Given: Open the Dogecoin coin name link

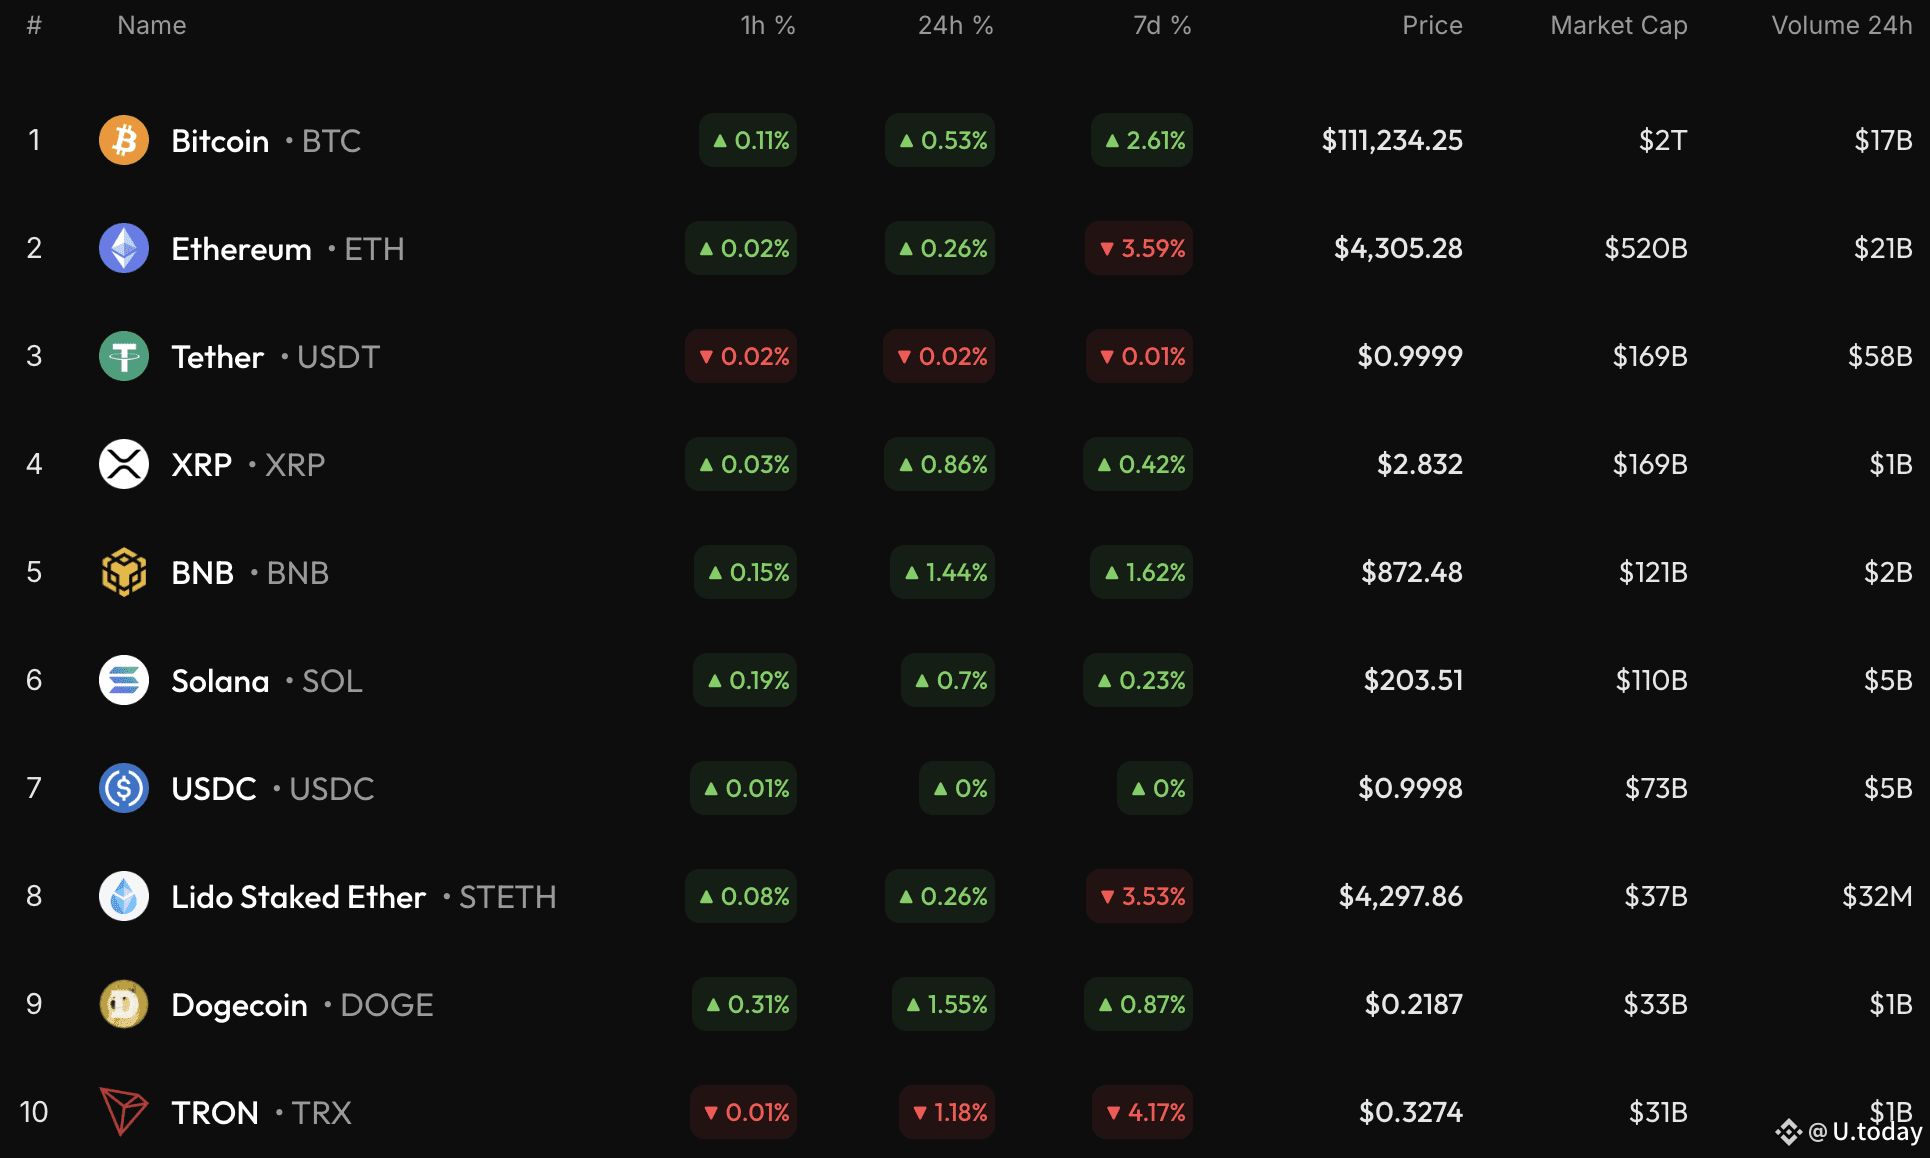Looking at the screenshot, I should click(x=239, y=1005).
